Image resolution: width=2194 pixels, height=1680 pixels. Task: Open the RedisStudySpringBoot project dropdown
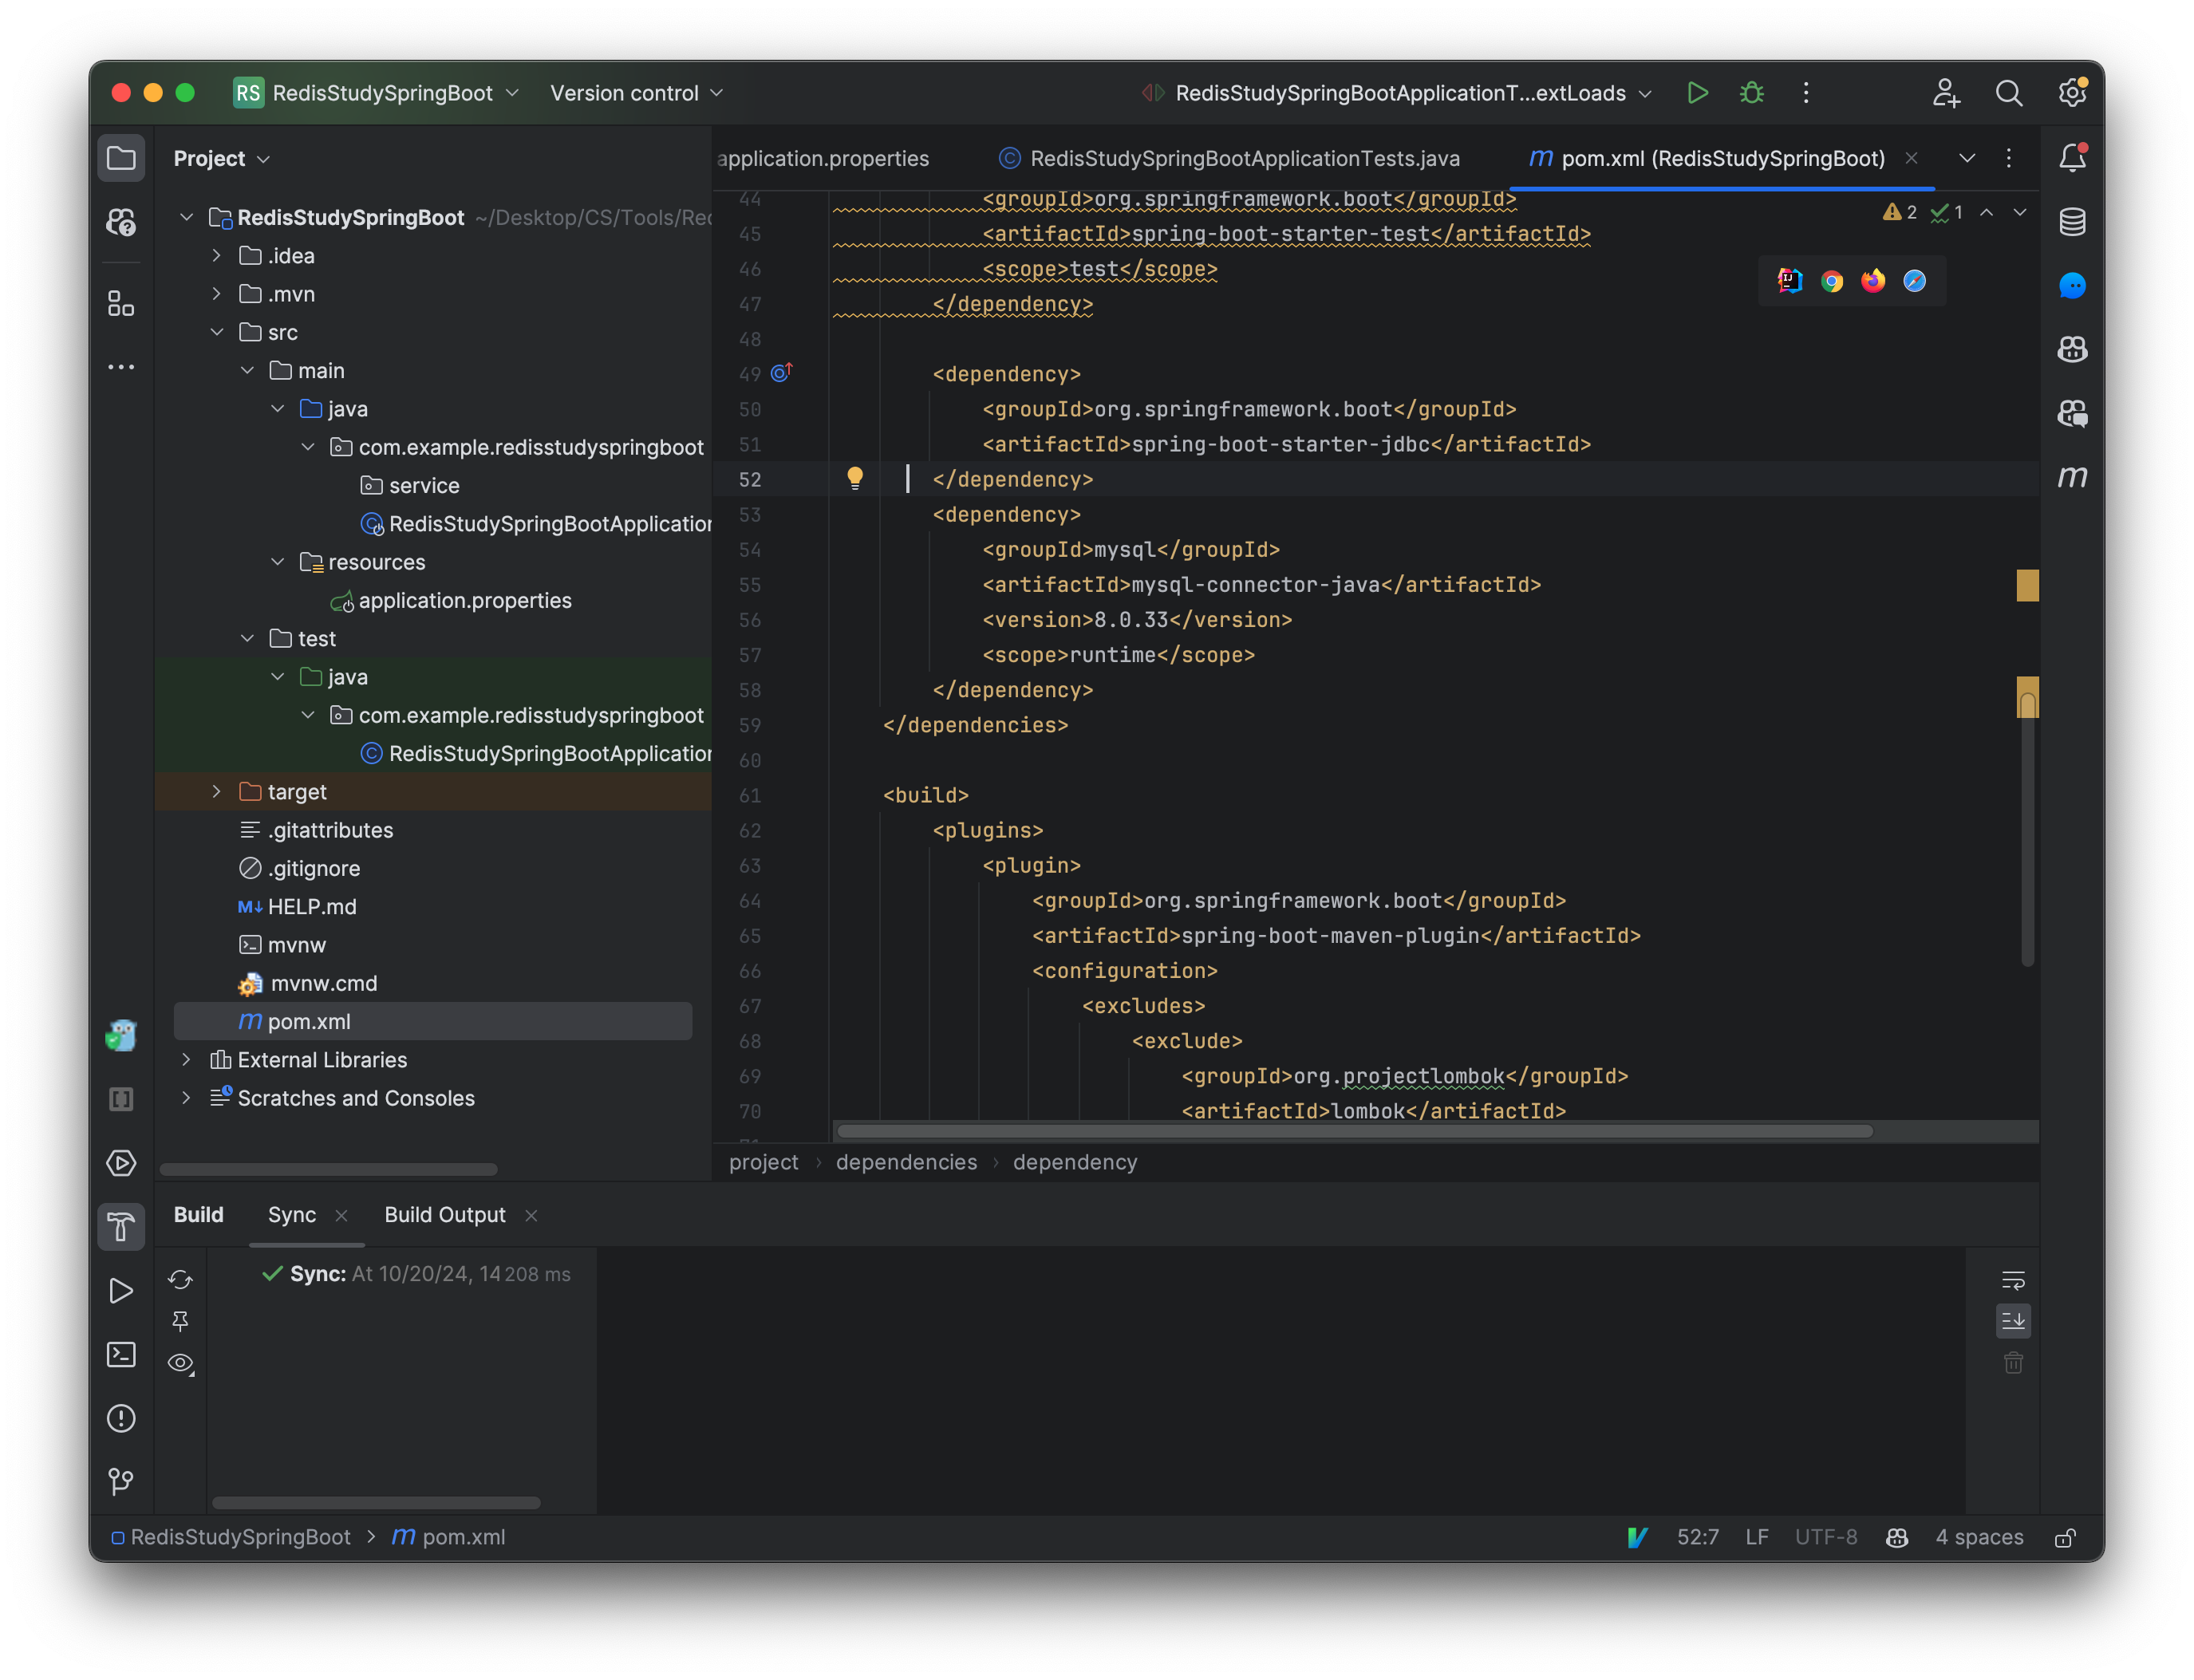pos(377,93)
